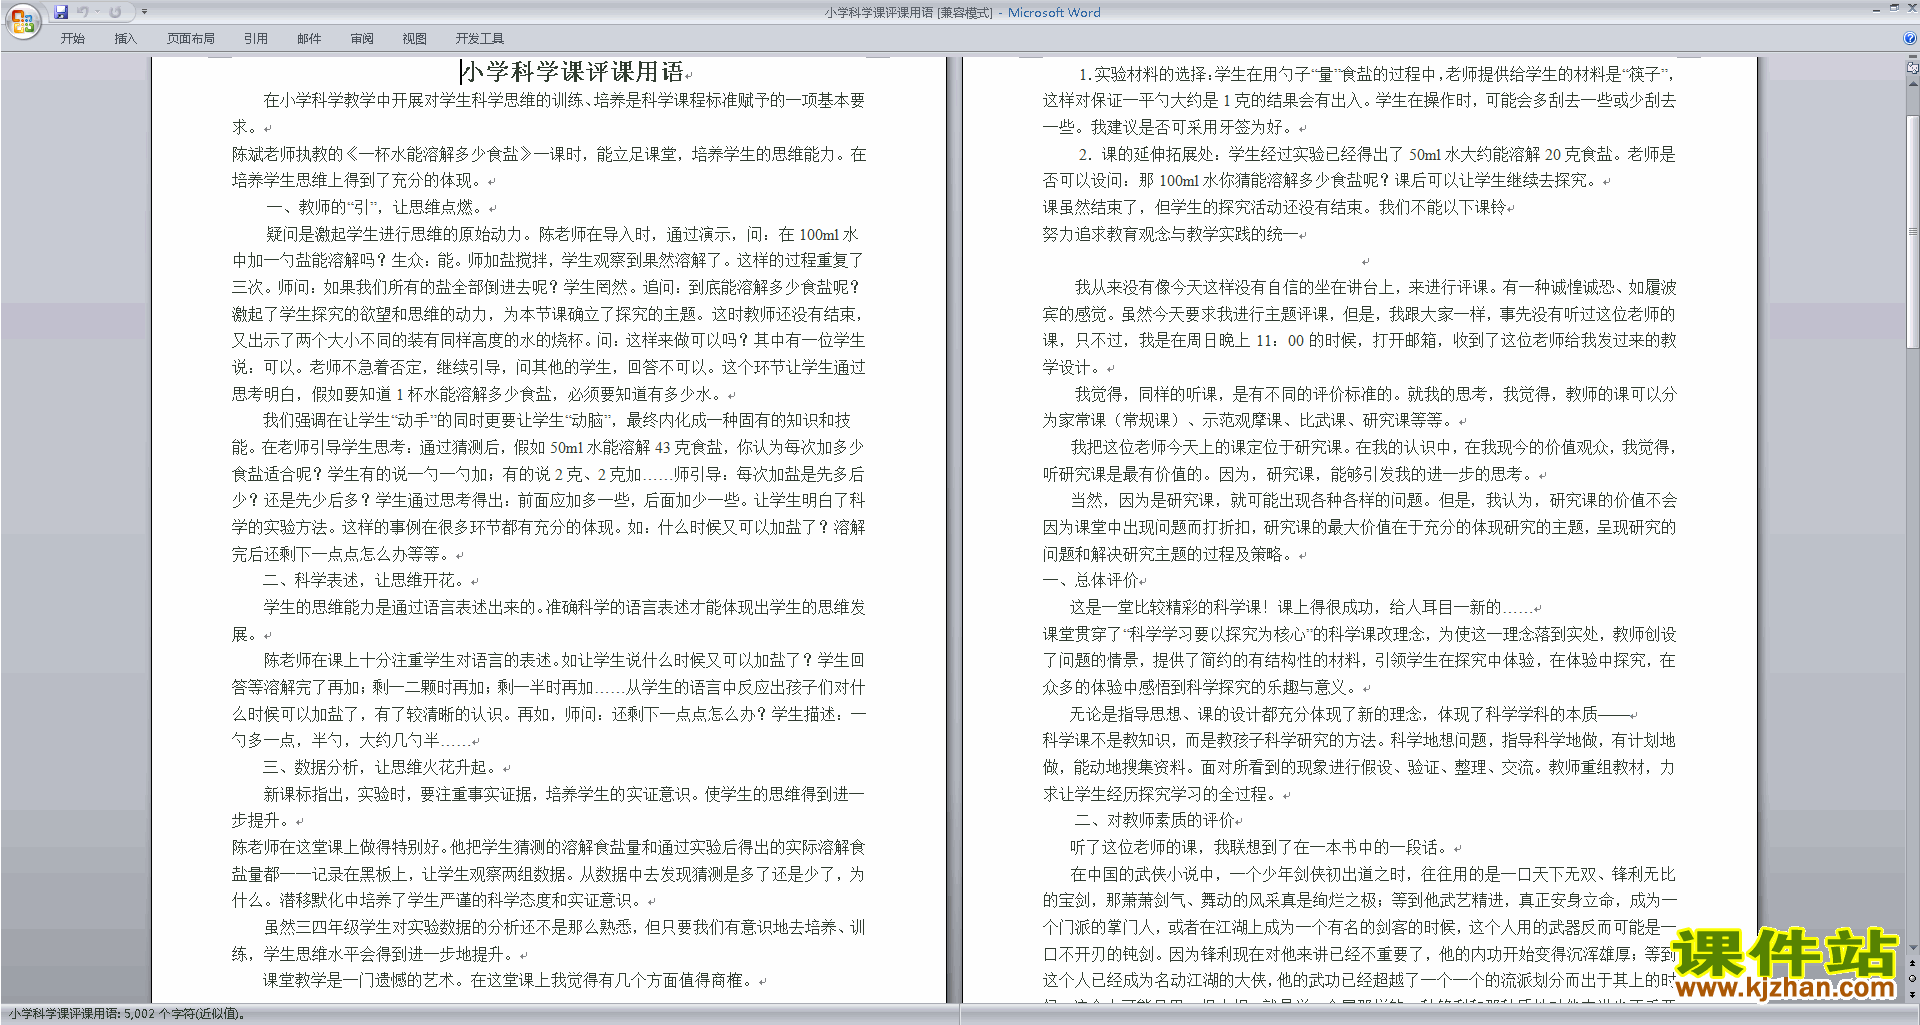Click the Save floppy disk icon
The image size is (1920, 1025).
click(61, 12)
